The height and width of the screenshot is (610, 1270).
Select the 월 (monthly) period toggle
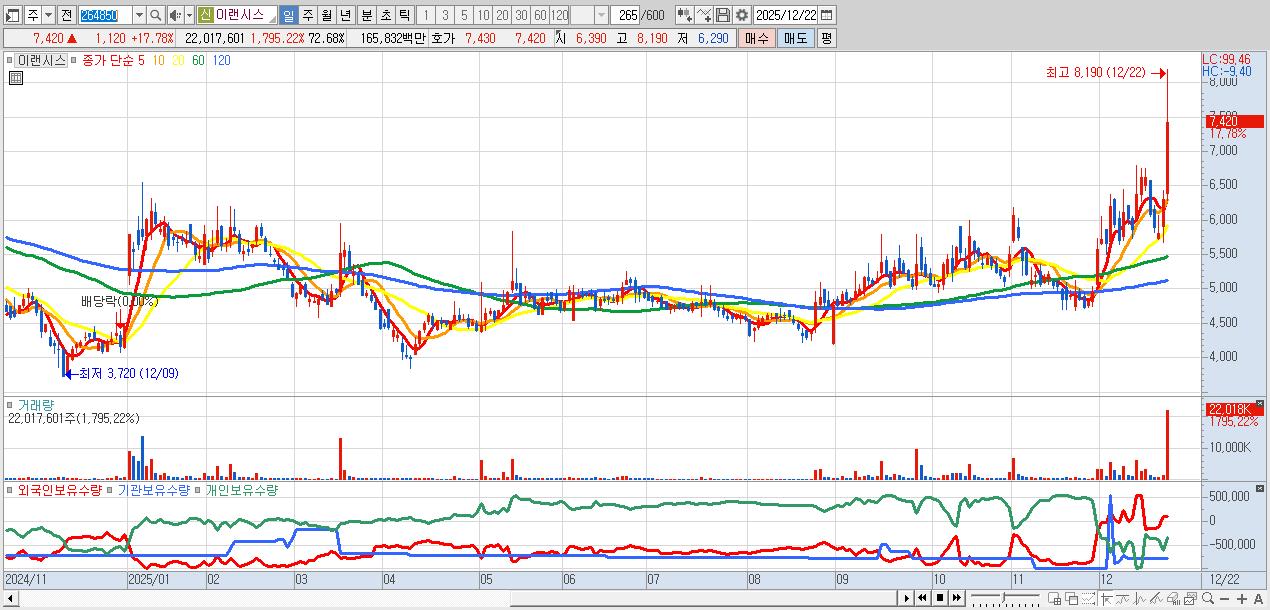[x=326, y=16]
